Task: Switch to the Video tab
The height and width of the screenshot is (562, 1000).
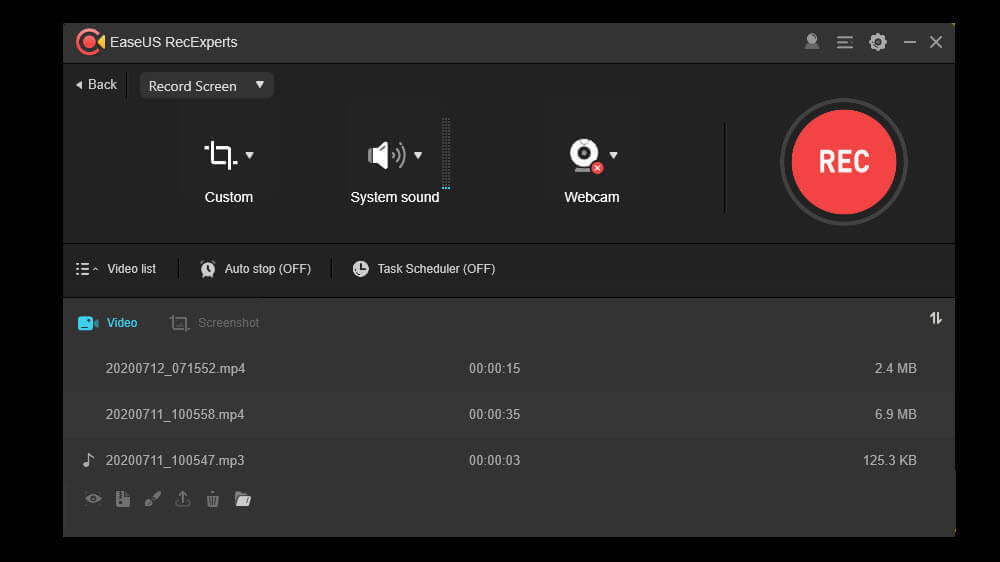Action: point(107,323)
